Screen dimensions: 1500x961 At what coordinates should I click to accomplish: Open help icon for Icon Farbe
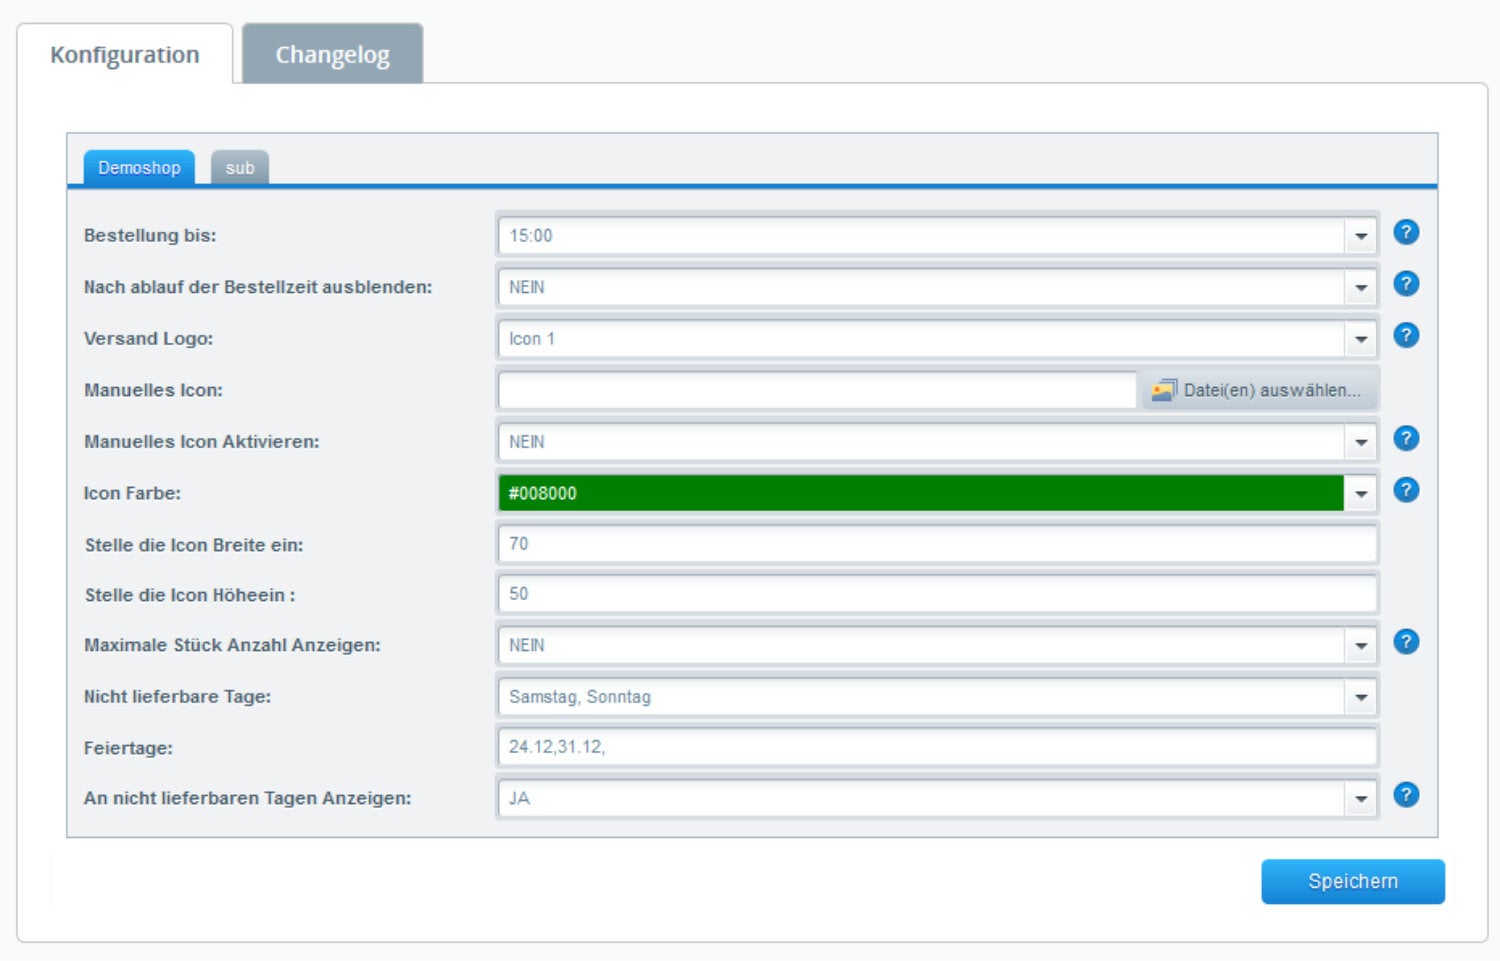[1406, 490]
